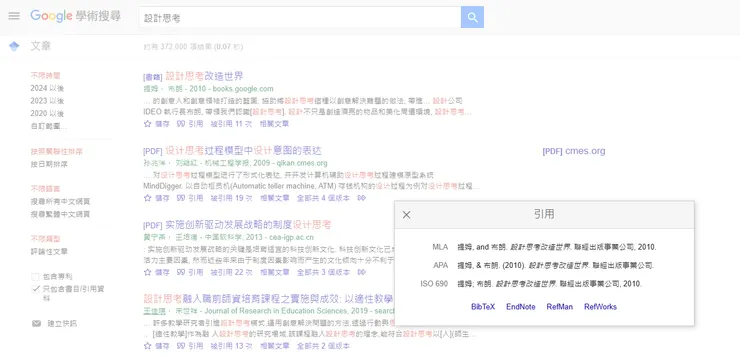Image resolution: width=740 pixels, height=361 pixels.
Task: Filter results to 2020 以後
Action: click(x=47, y=114)
